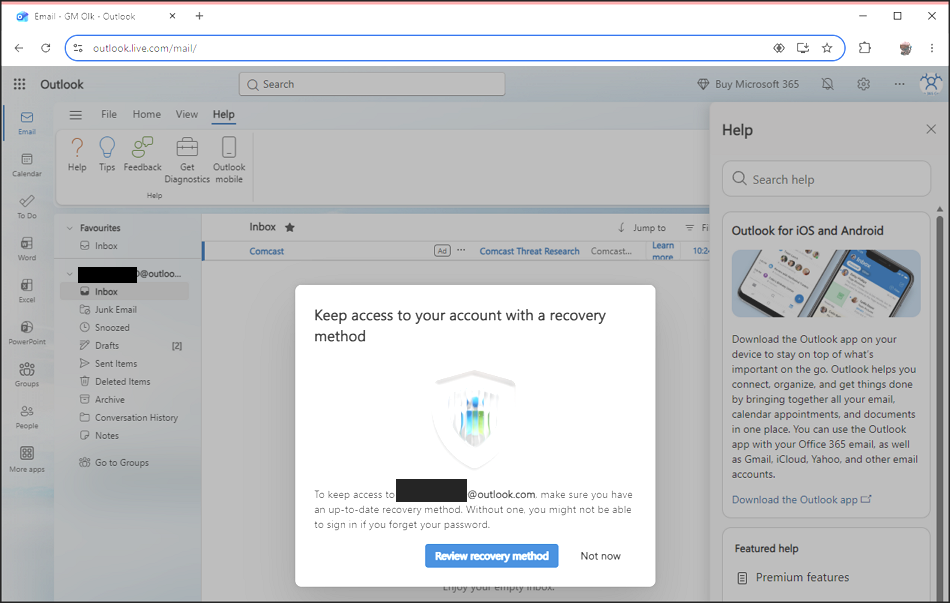This screenshot has height=603, width=950.
Task: Toggle the Inbox favourite star
Action: [290, 227]
